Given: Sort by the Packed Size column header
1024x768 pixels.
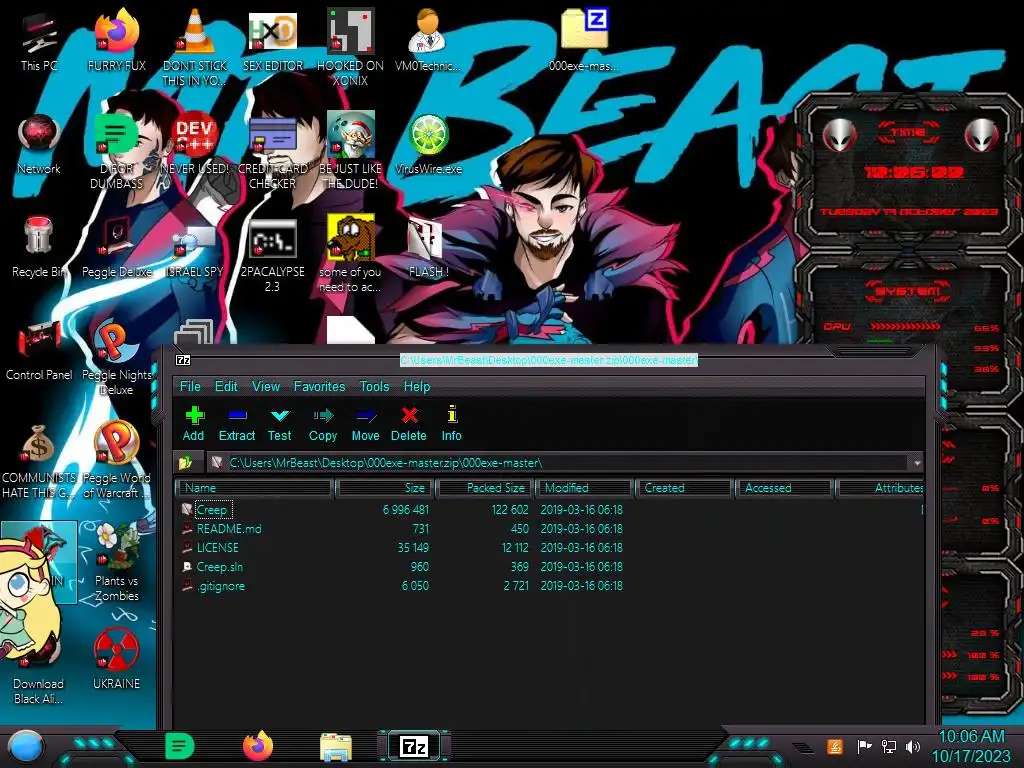Looking at the screenshot, I should (x=485, y=488).
